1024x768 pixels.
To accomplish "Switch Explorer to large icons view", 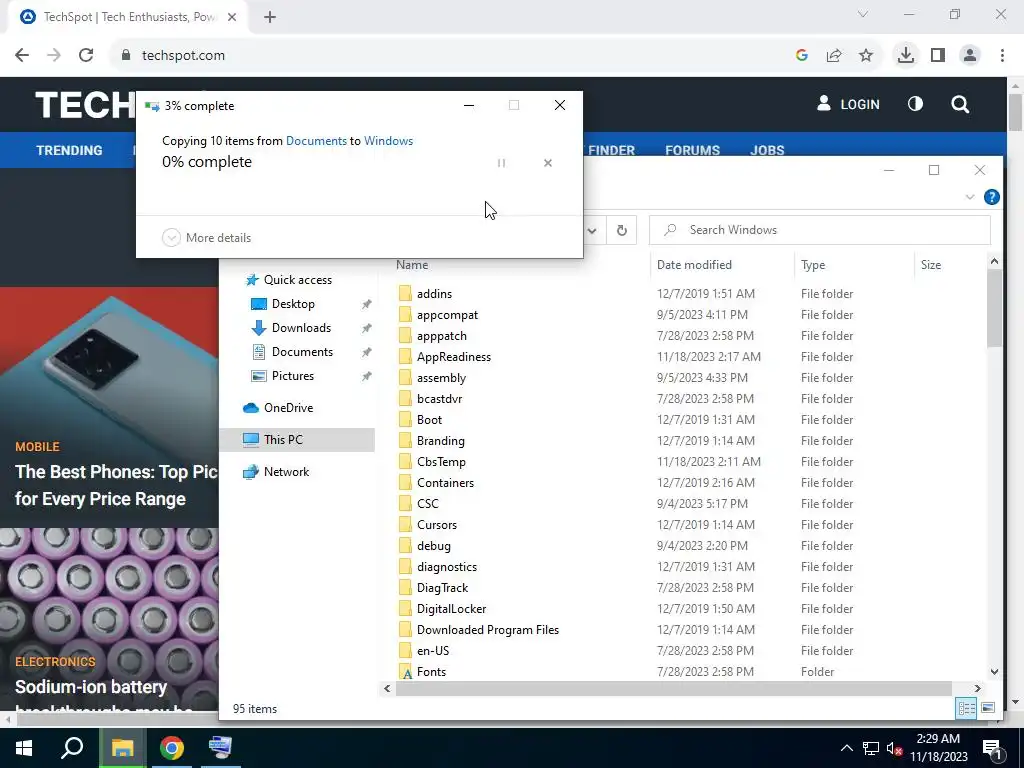I will pos(988,708).
